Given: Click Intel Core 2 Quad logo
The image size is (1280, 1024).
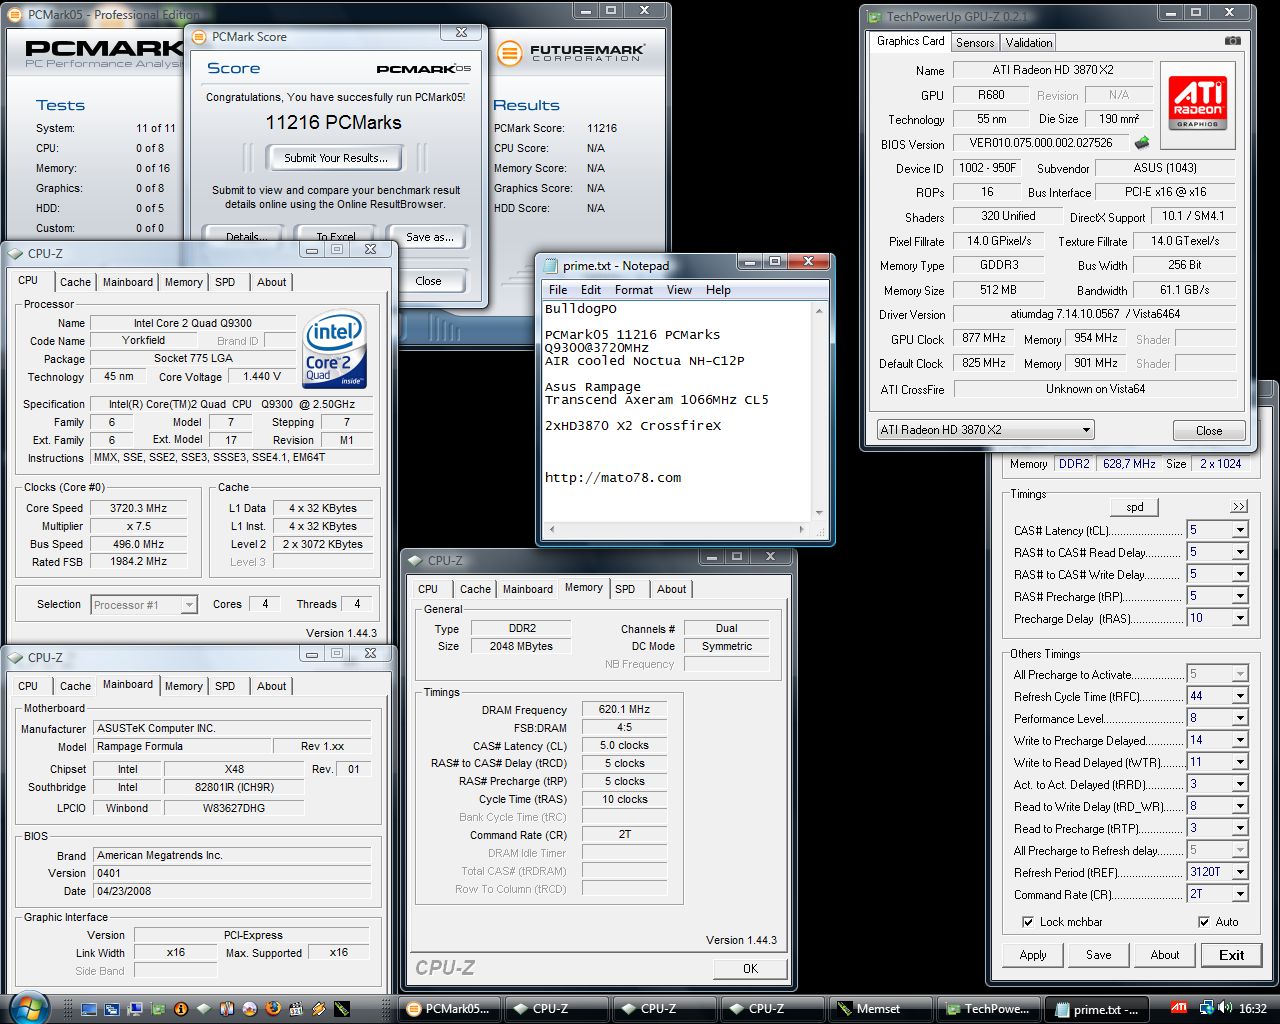Looking at the screenshot, I should coord(334,349).
